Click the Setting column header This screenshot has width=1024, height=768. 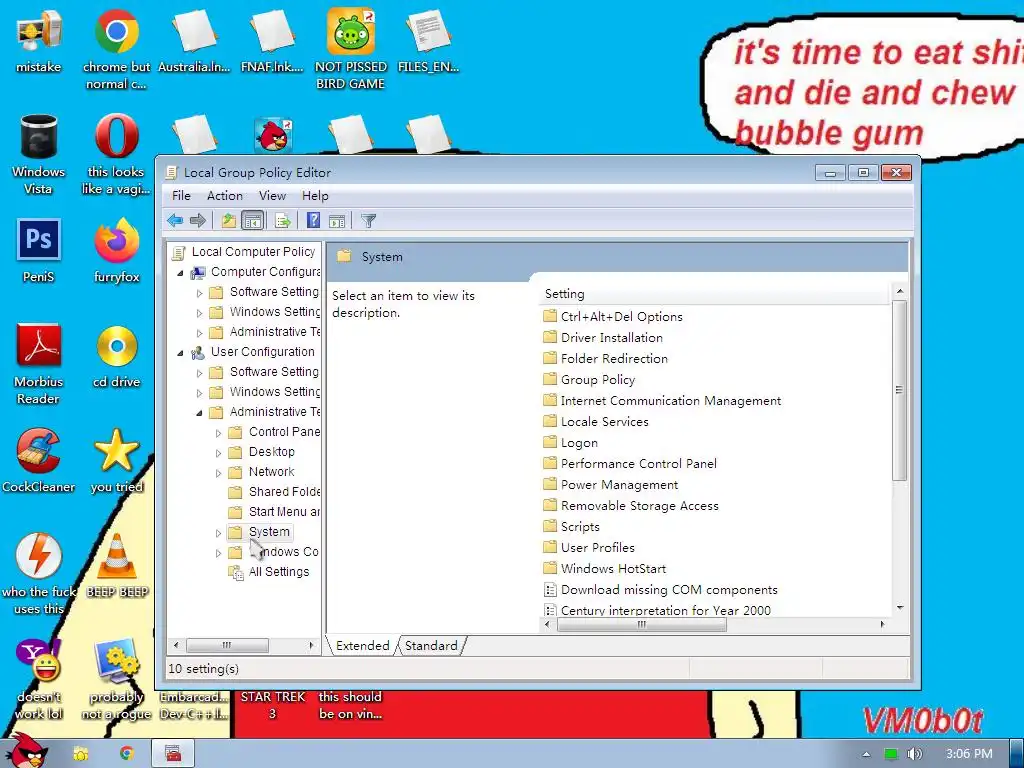715,294
